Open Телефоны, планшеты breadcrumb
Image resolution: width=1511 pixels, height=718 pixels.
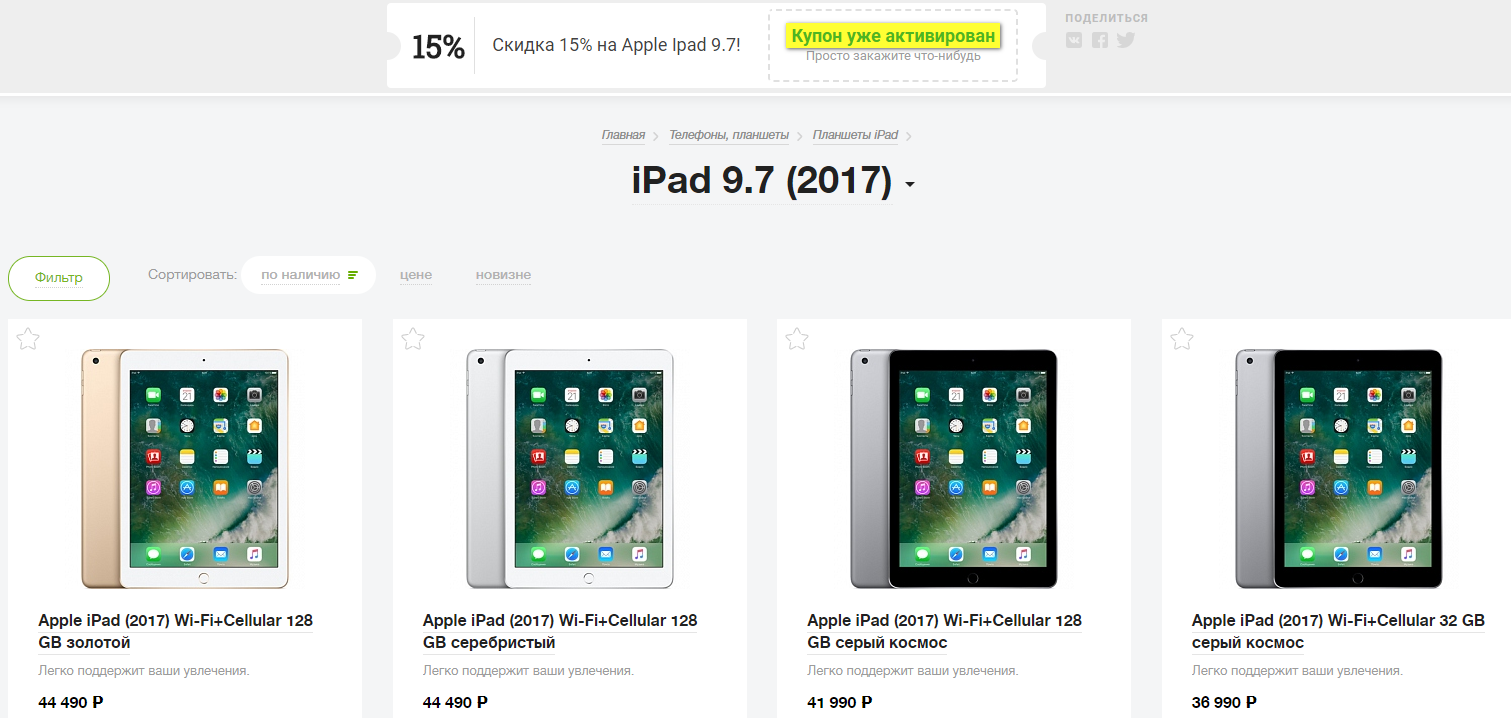(x=729, y=135)
